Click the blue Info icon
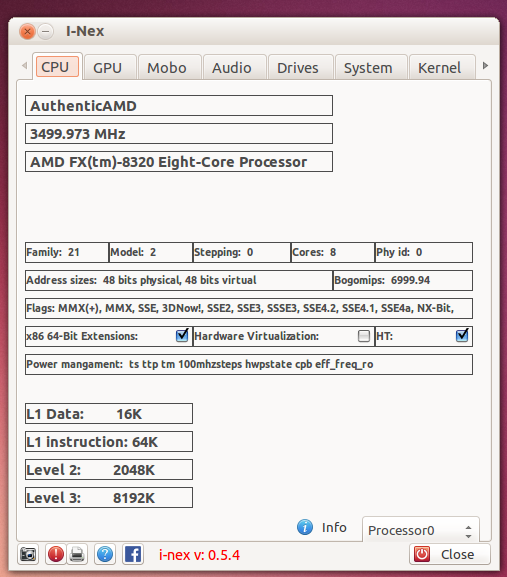The image size is (507, 577). click(x=305, y=527)
